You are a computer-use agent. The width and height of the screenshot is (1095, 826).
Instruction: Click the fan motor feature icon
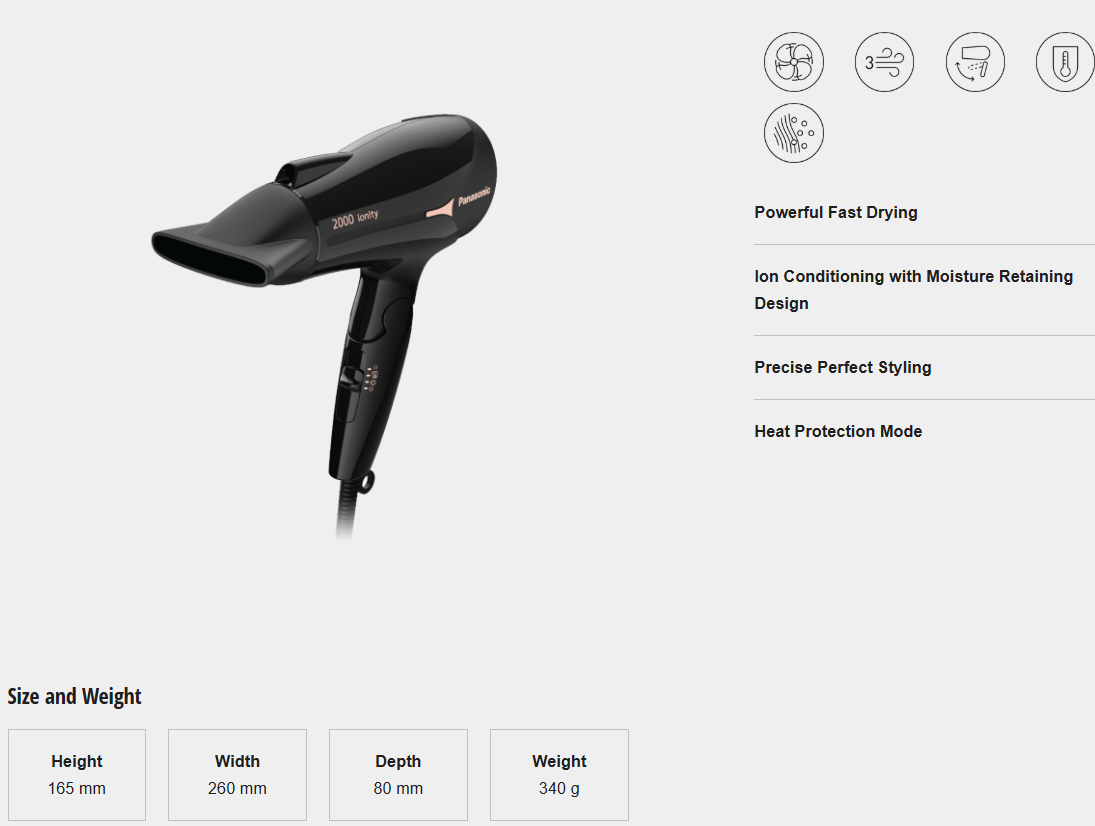pos(793,61)
